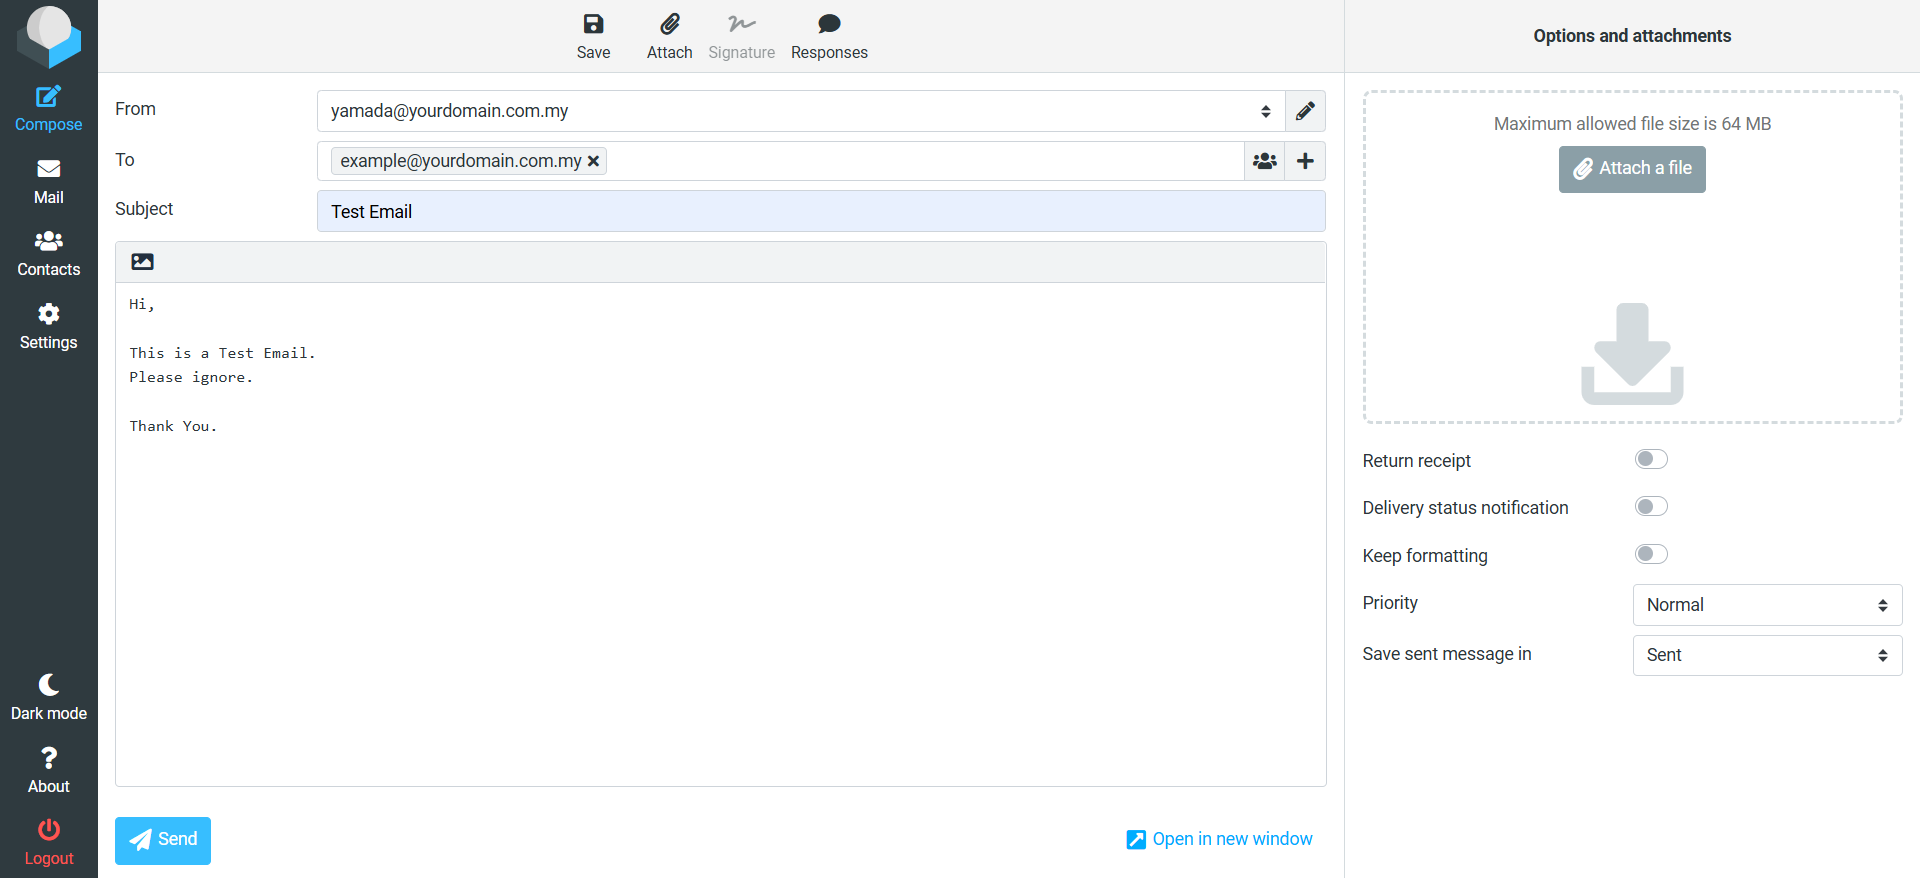This screenshot has height=878, width=1920.
Task: Remove recipient example@yourdomain.com.my with the x
Action: tap(593, 161)
